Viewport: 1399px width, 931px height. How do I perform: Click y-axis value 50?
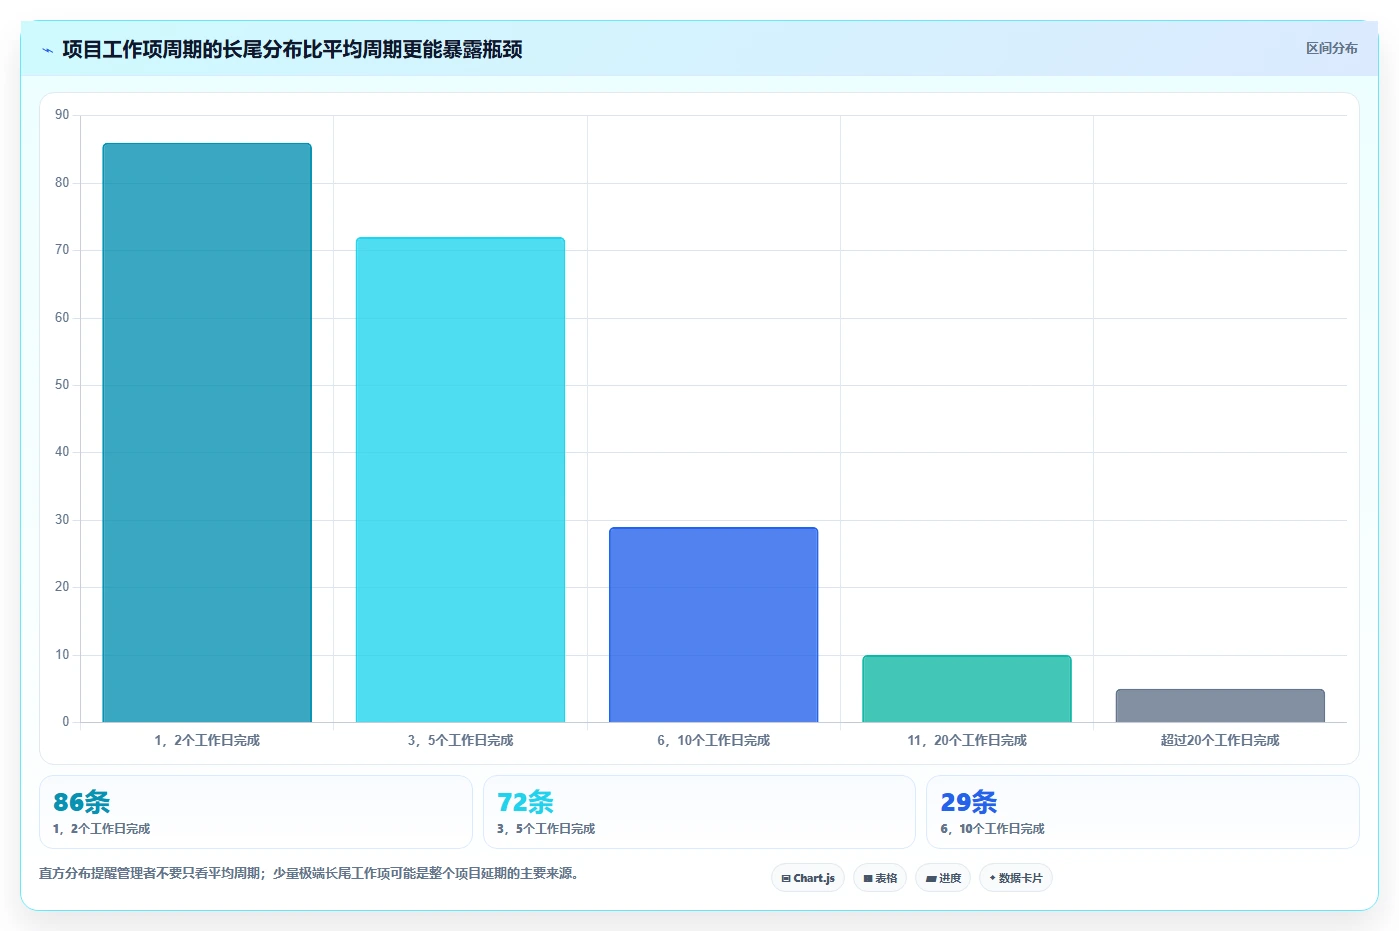(62, 385)
